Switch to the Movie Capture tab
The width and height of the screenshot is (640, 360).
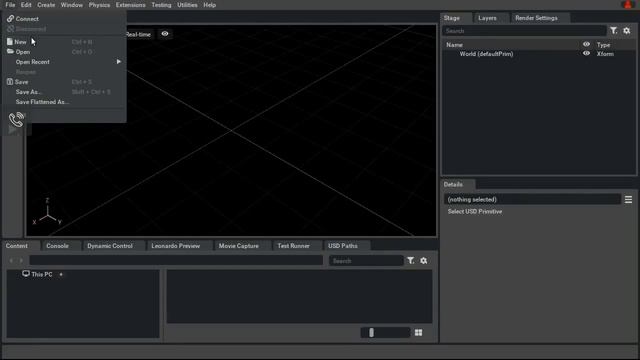coord(239,246)
